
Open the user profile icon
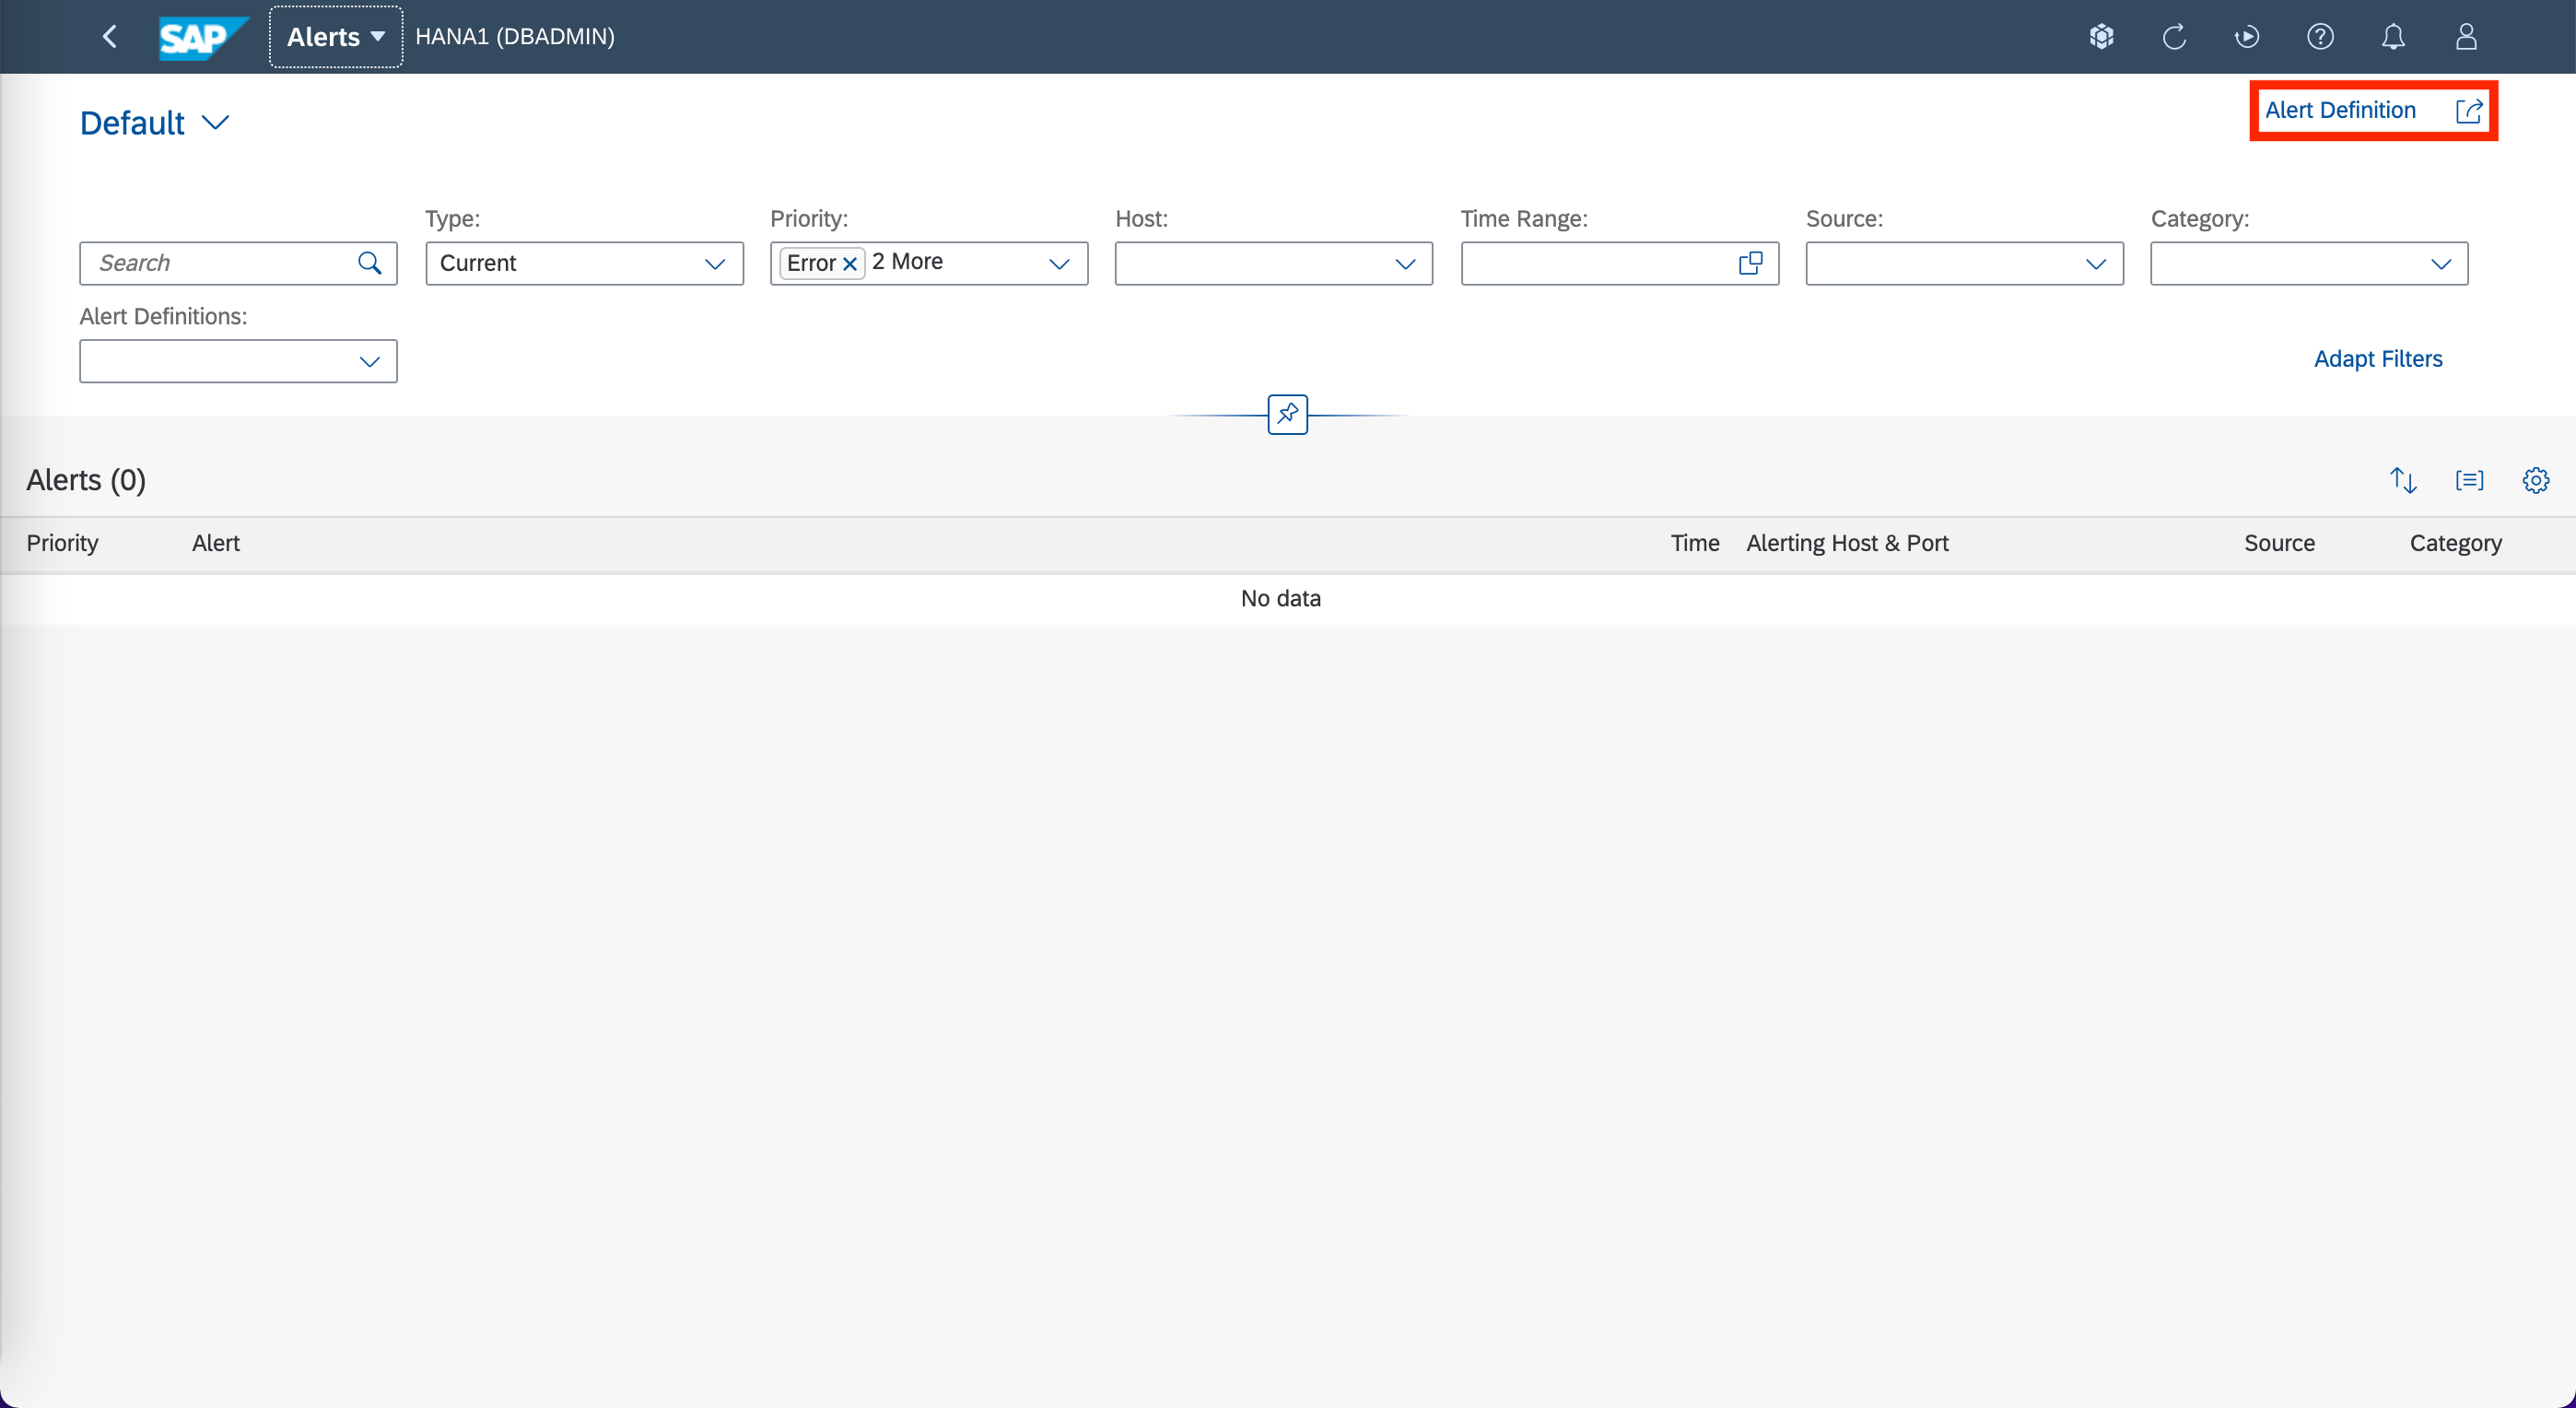[x=2466, y=37]
